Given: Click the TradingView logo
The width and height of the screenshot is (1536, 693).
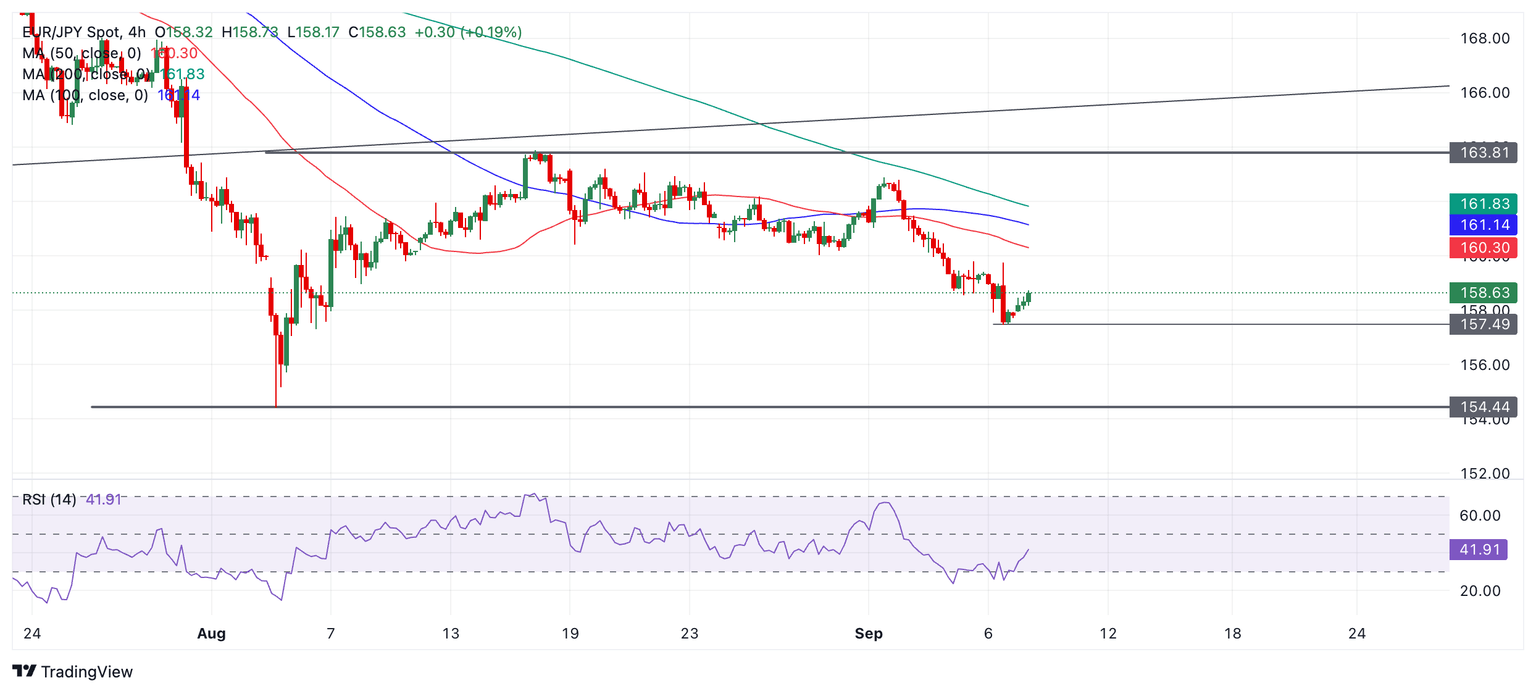Looking at the screenshot, I should 72,672.
